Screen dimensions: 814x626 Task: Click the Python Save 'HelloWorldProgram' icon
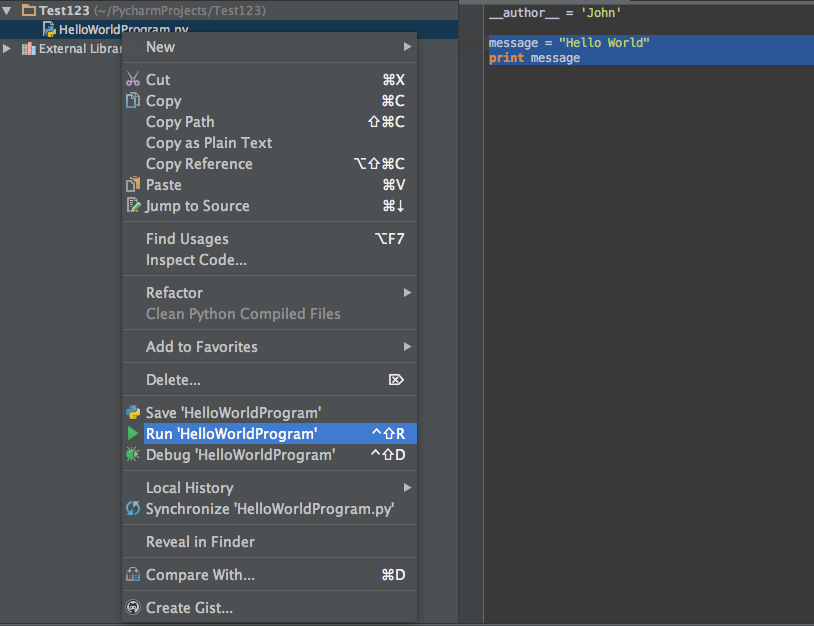click(133, 412)
